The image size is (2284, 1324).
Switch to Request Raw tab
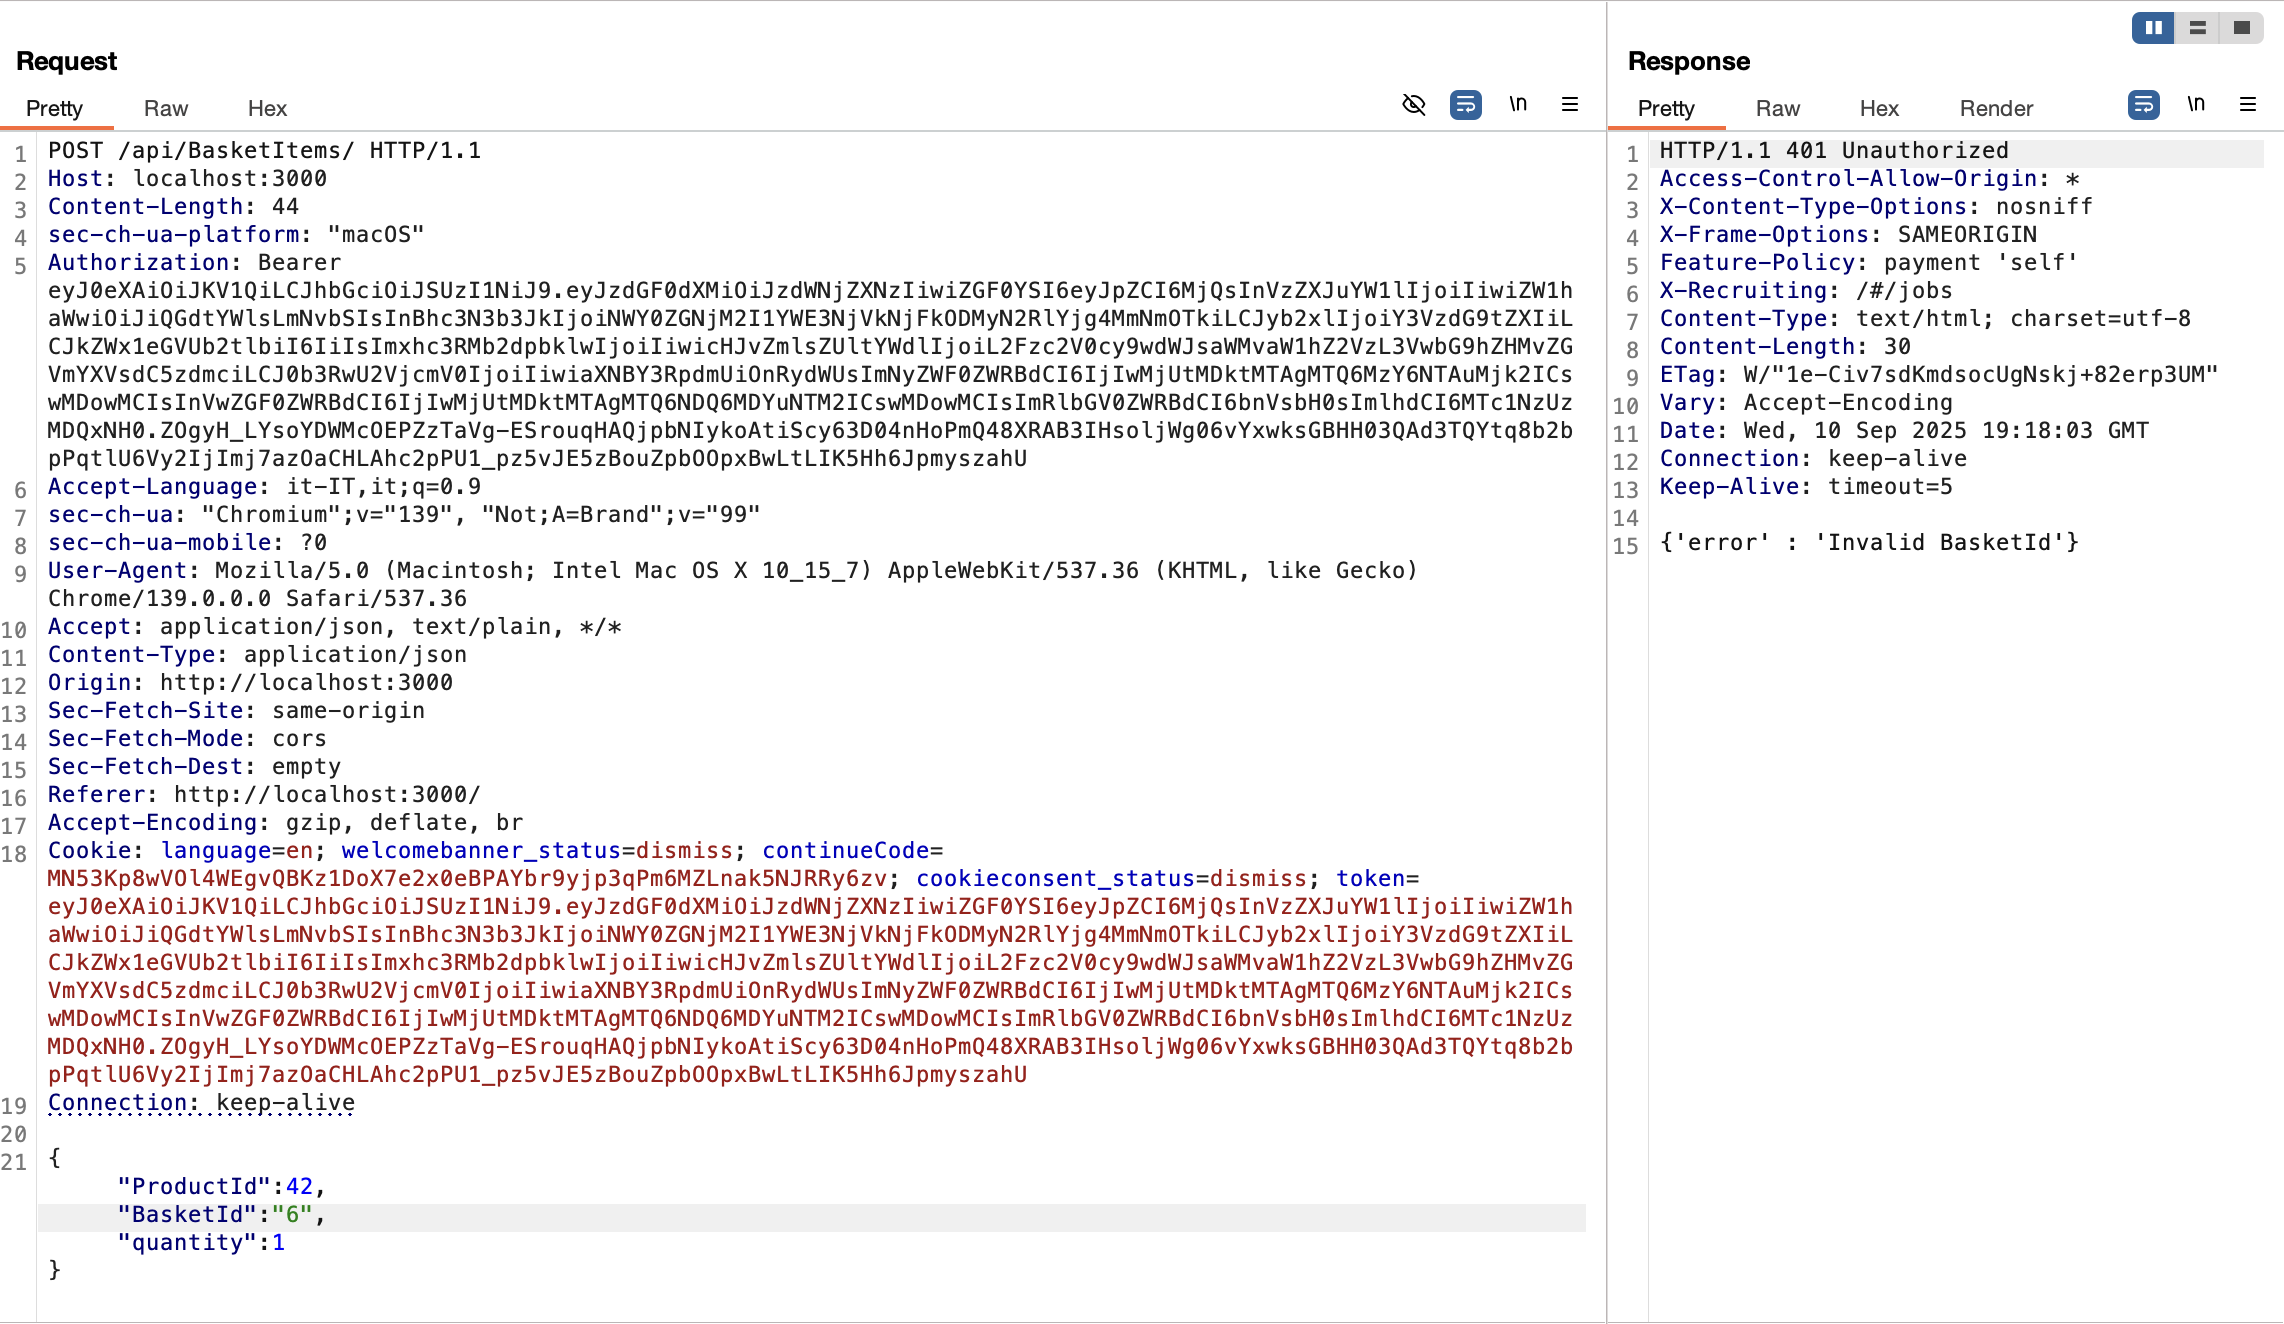(x=165, y=108)
